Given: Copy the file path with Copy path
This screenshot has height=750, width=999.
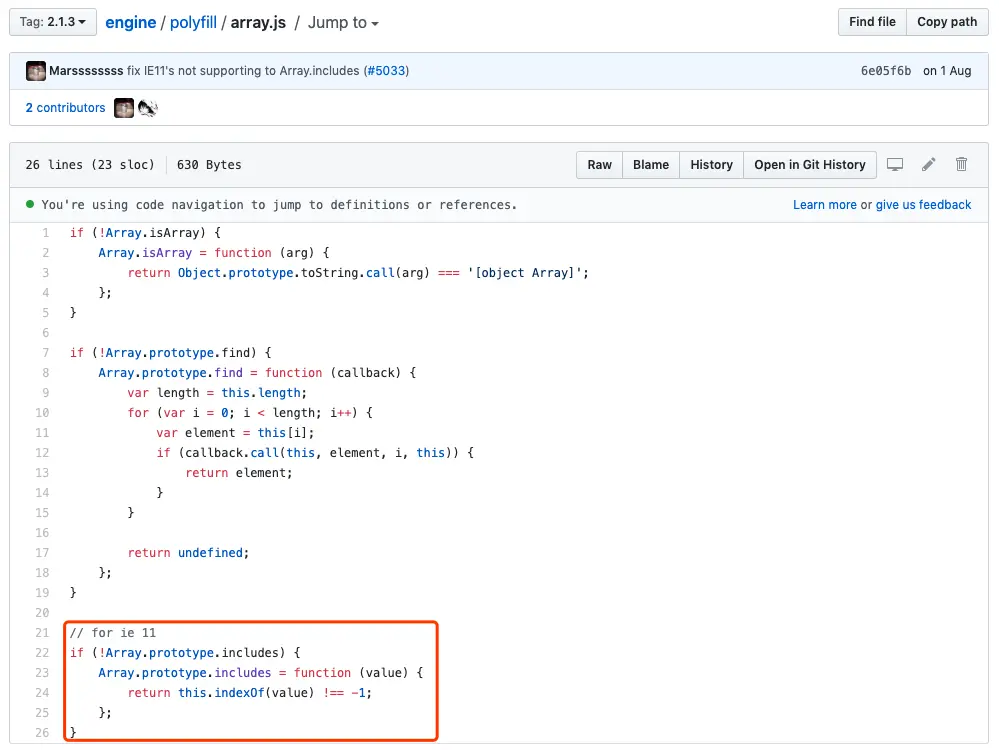Looking at the screenshot, I should [x=946, y=21].
